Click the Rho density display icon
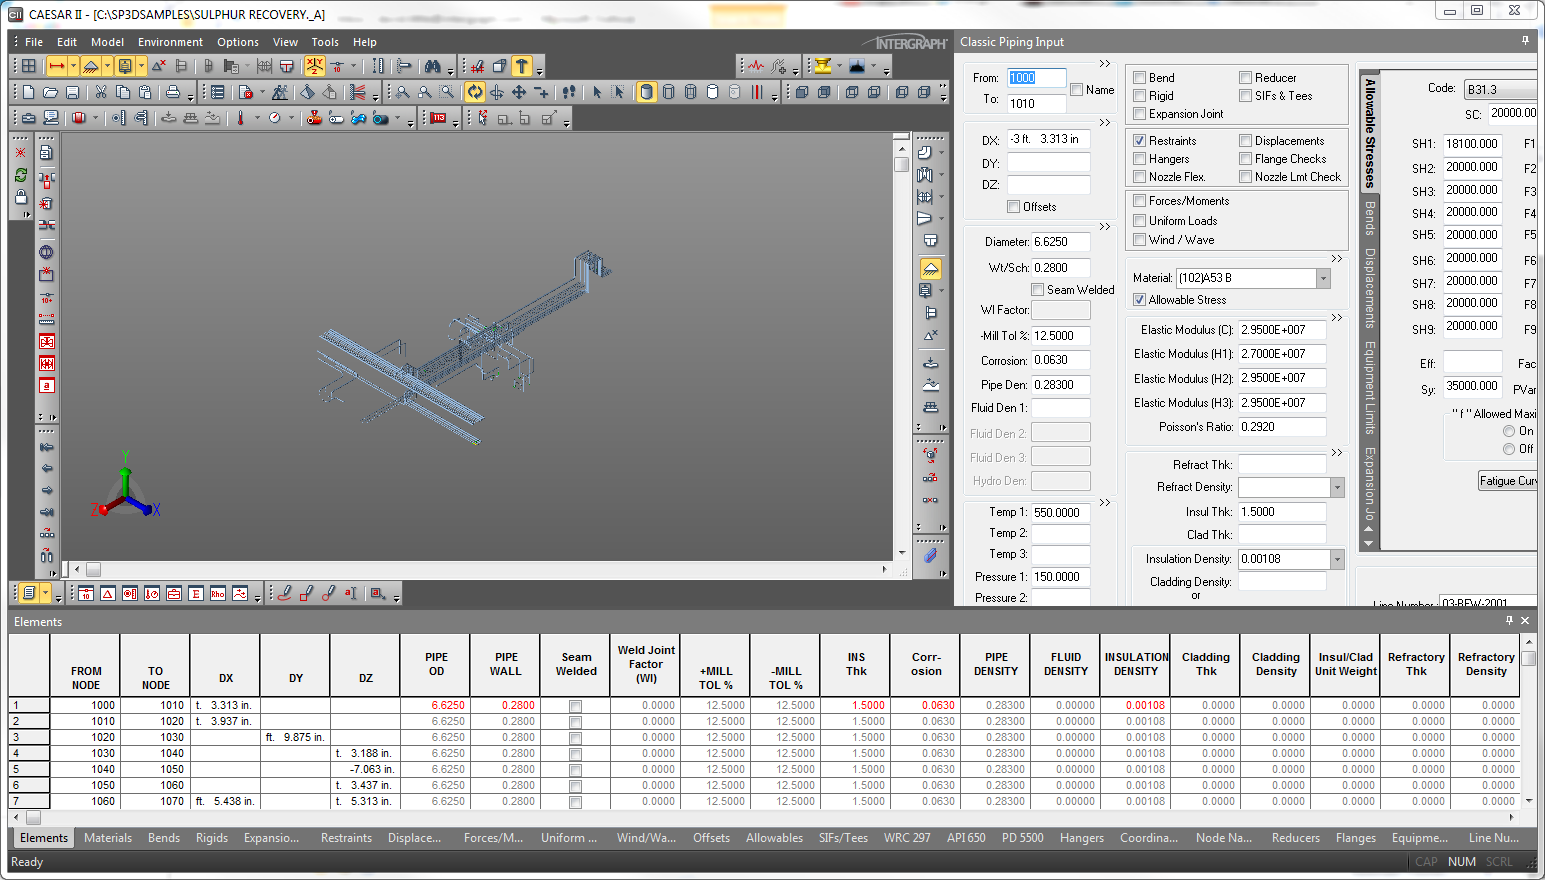Screen dimensions: 1545x880 (217, 594)
